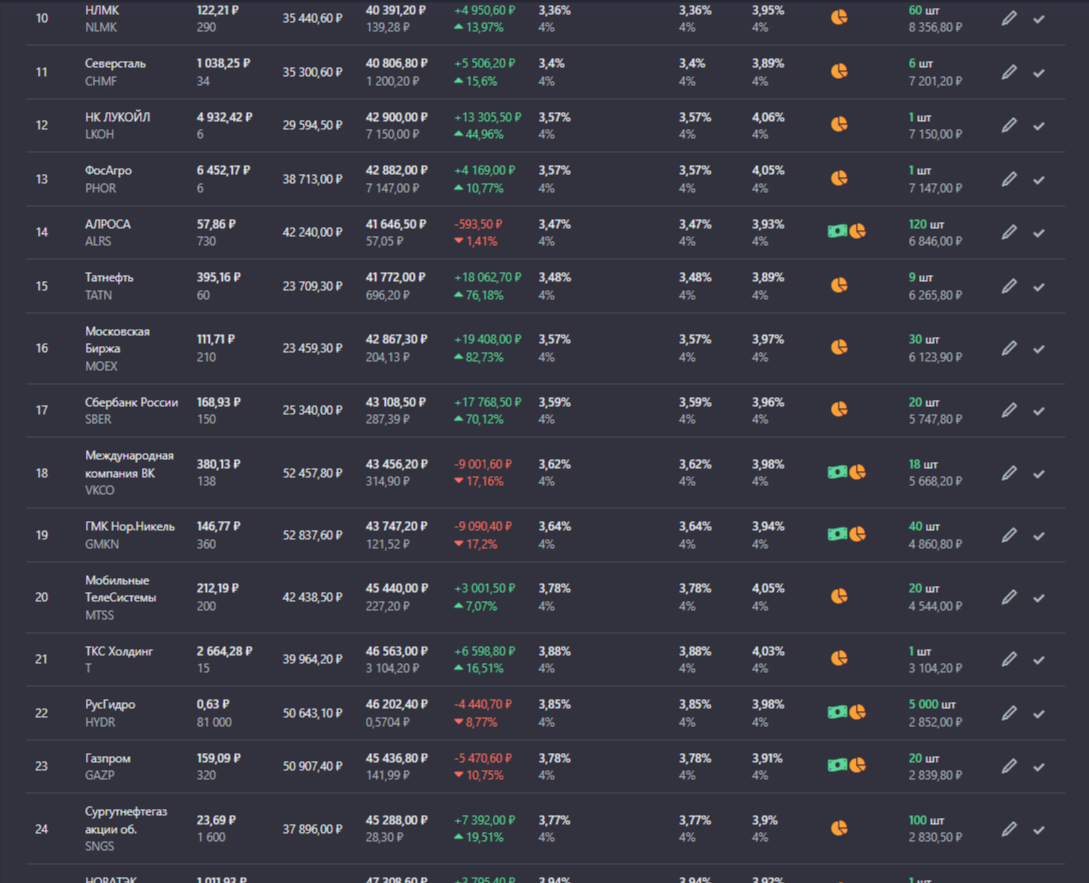
Task: Click the Московская Биржа stock name
Action: pyautogui.click(x=117, y=340)
